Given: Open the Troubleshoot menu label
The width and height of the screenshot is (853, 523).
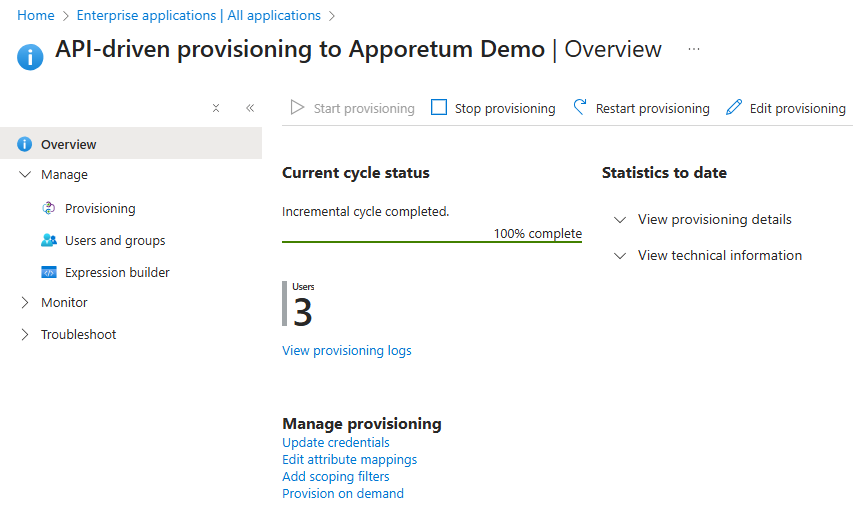Looking at the screenshot, I should [x=78, y=334].
